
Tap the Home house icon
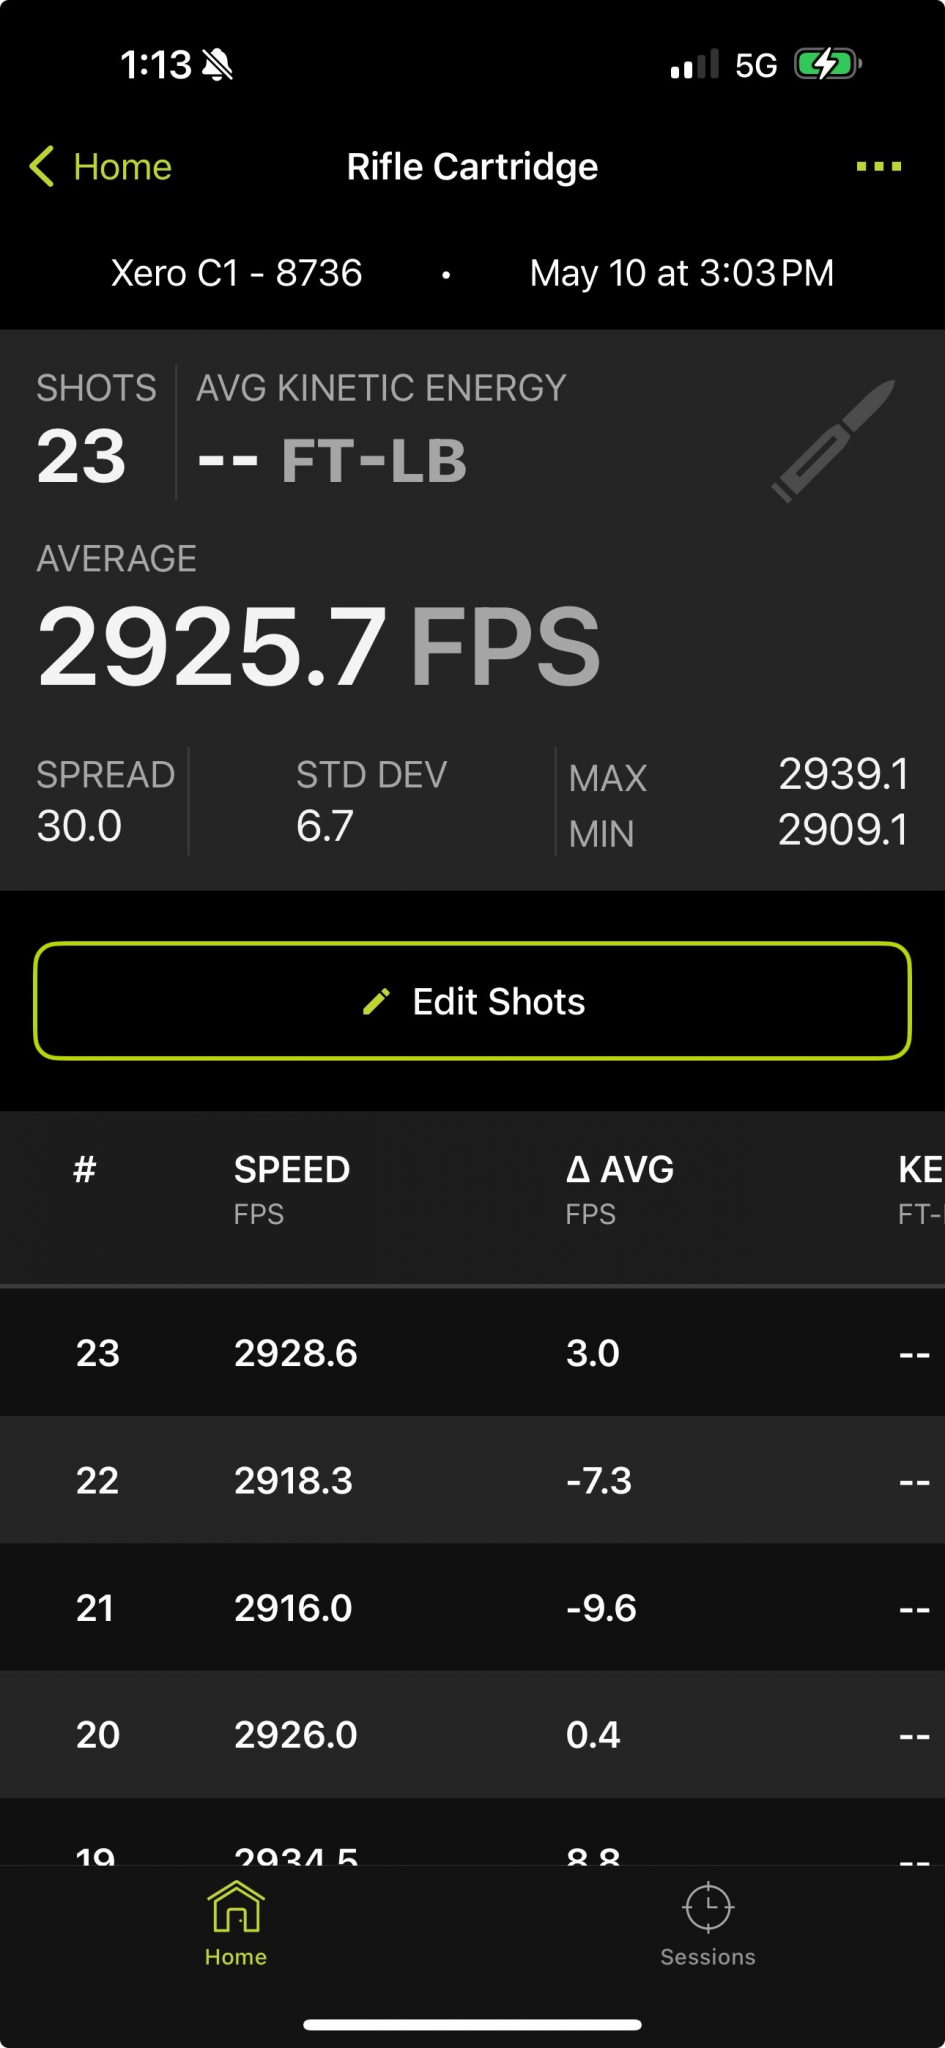(x=236, y=1907)
